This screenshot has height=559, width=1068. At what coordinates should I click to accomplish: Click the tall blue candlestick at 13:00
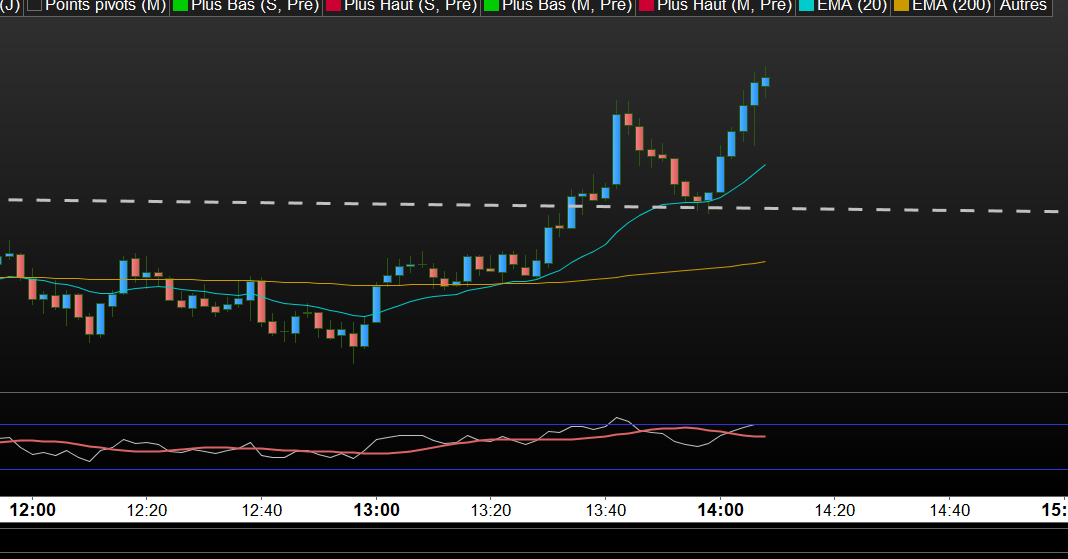point(377,304)
